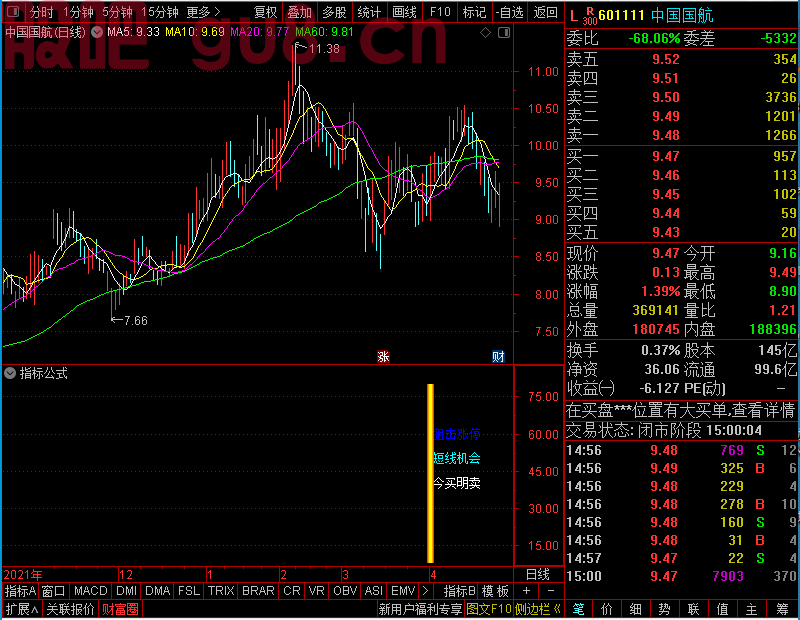800x620 pixels.
Task: Open the 指标B indicator group
Action: click(x=460, y=591)
